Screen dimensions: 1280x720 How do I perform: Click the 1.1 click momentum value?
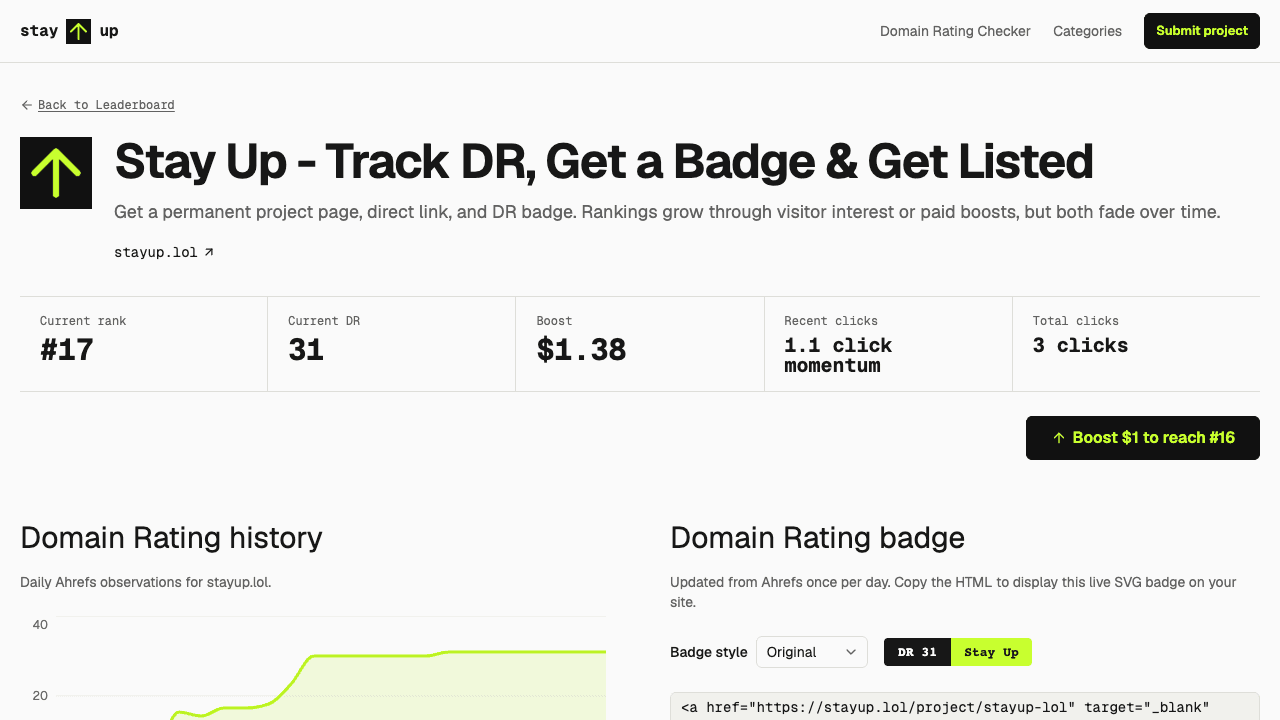pyautogui.click(x=838, y=355)
